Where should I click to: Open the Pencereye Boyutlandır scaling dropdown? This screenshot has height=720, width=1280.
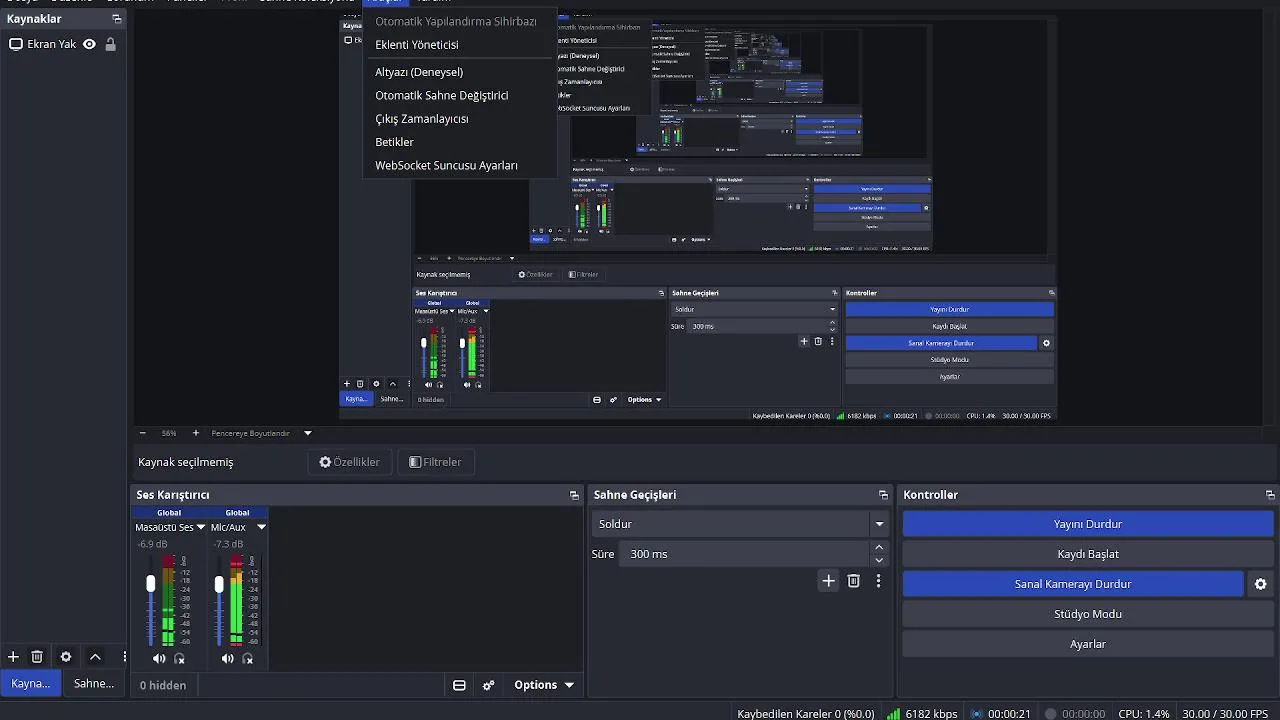(307, 433)
